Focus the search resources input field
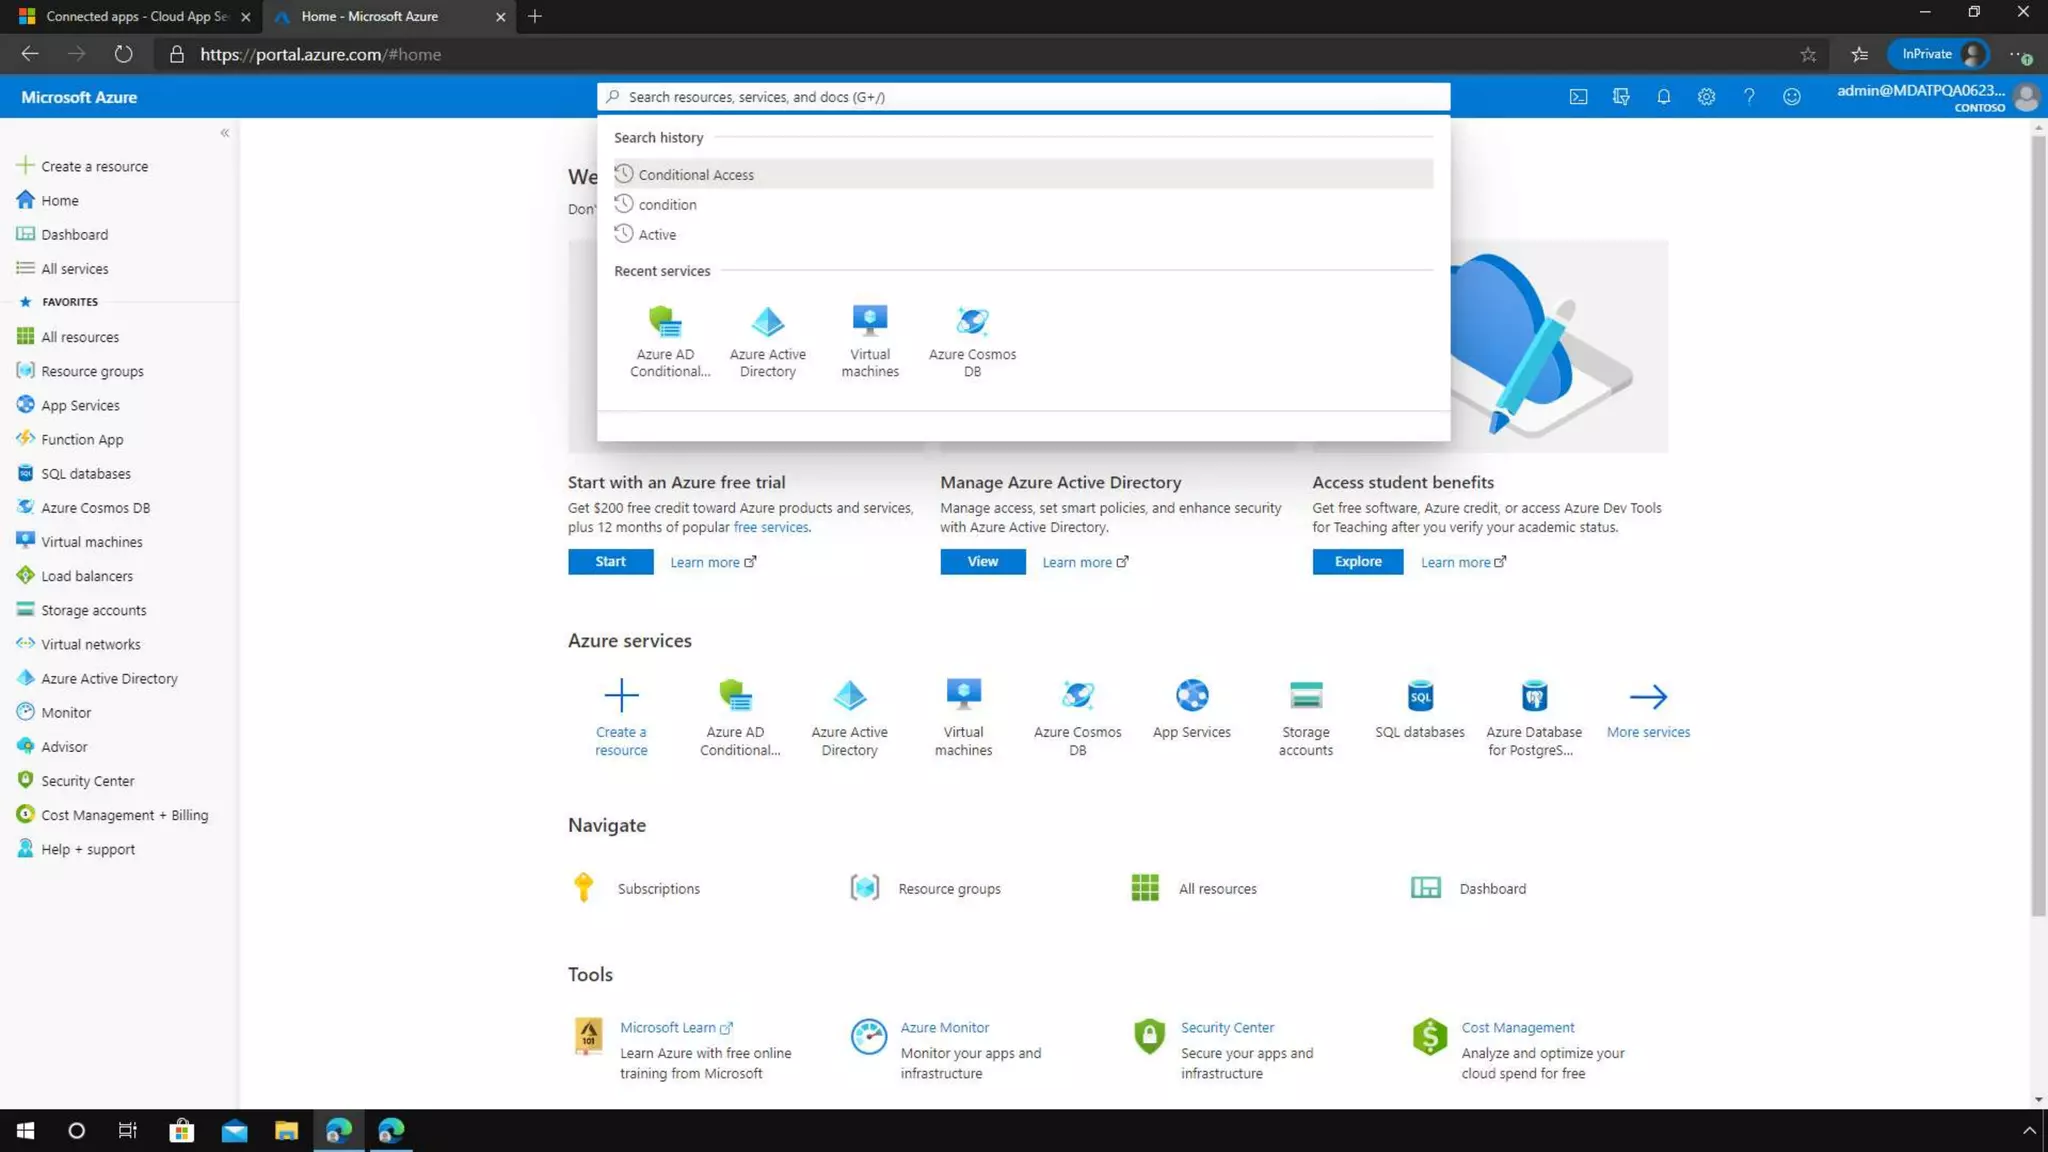Screen dimensions: 2048x1152 (x=1022, y=97)
